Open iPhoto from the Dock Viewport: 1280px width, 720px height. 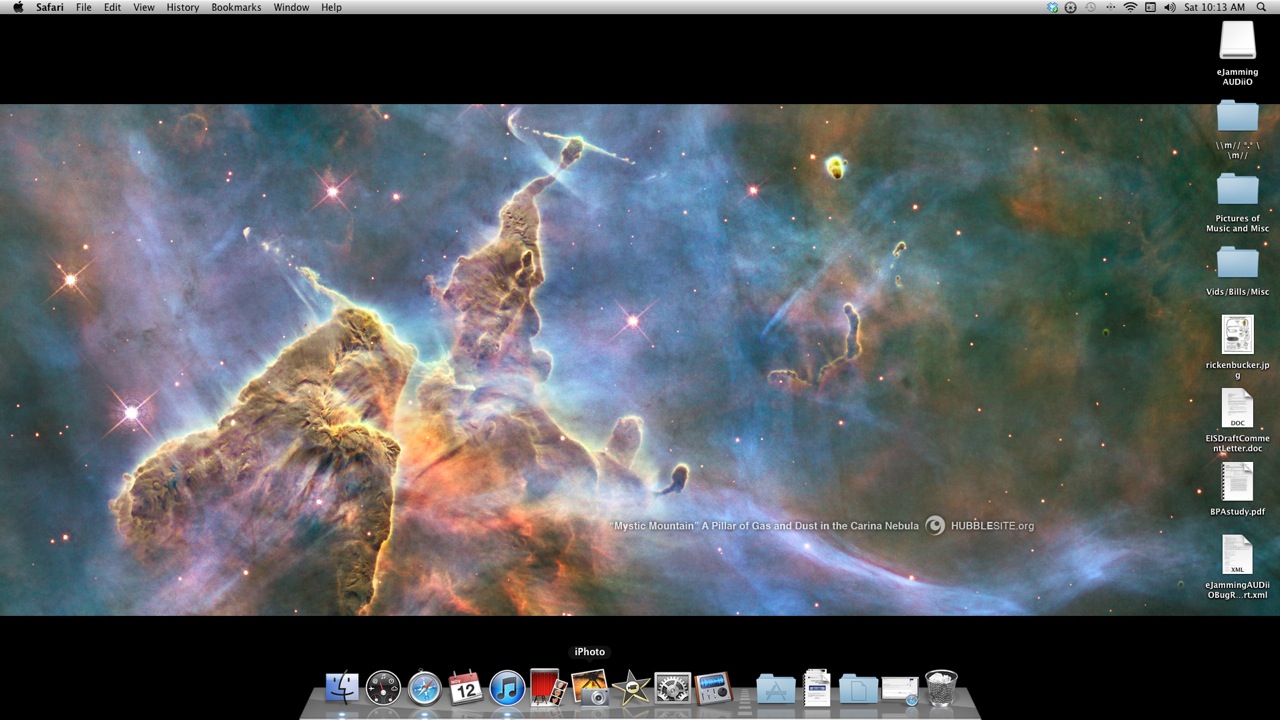[x=589, y=688]
